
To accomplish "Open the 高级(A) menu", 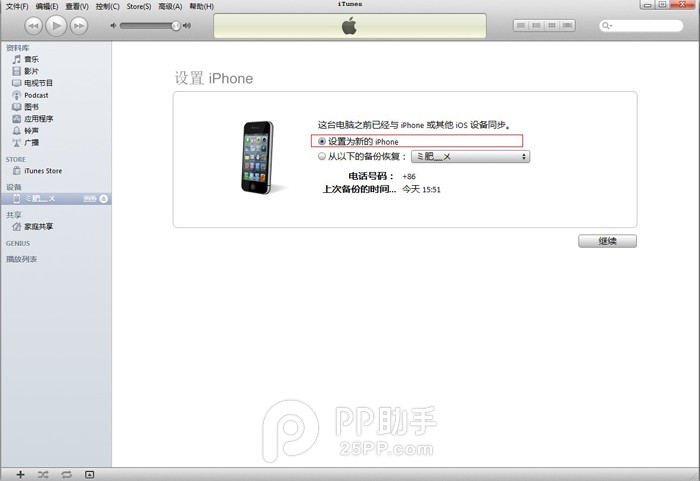I will 170,6.
